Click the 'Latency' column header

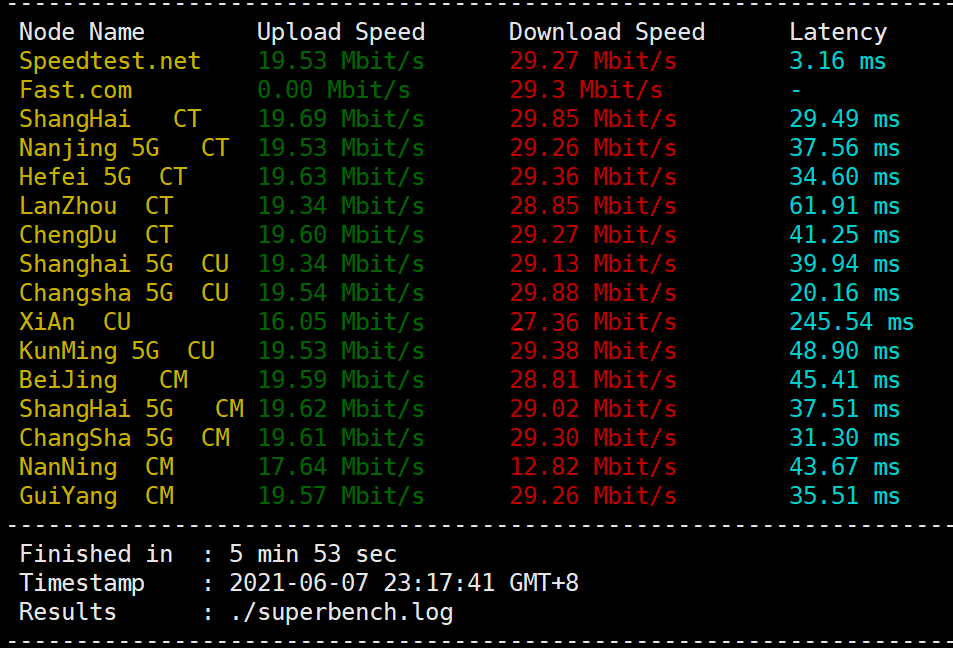click(838, 32)
